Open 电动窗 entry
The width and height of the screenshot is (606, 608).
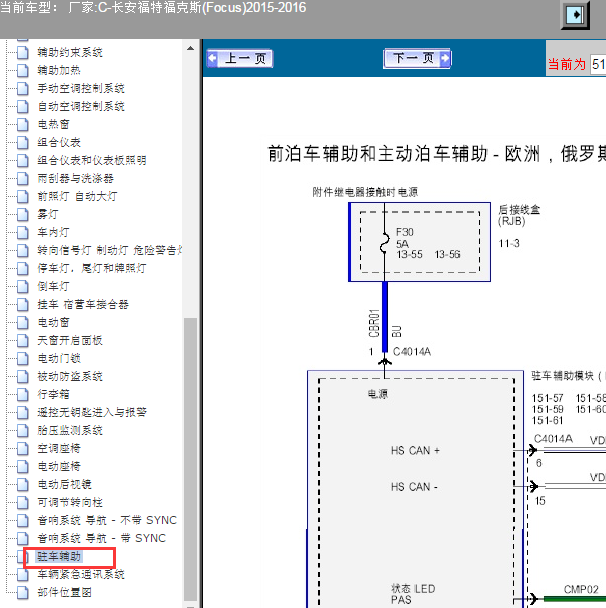coord(54,323)
